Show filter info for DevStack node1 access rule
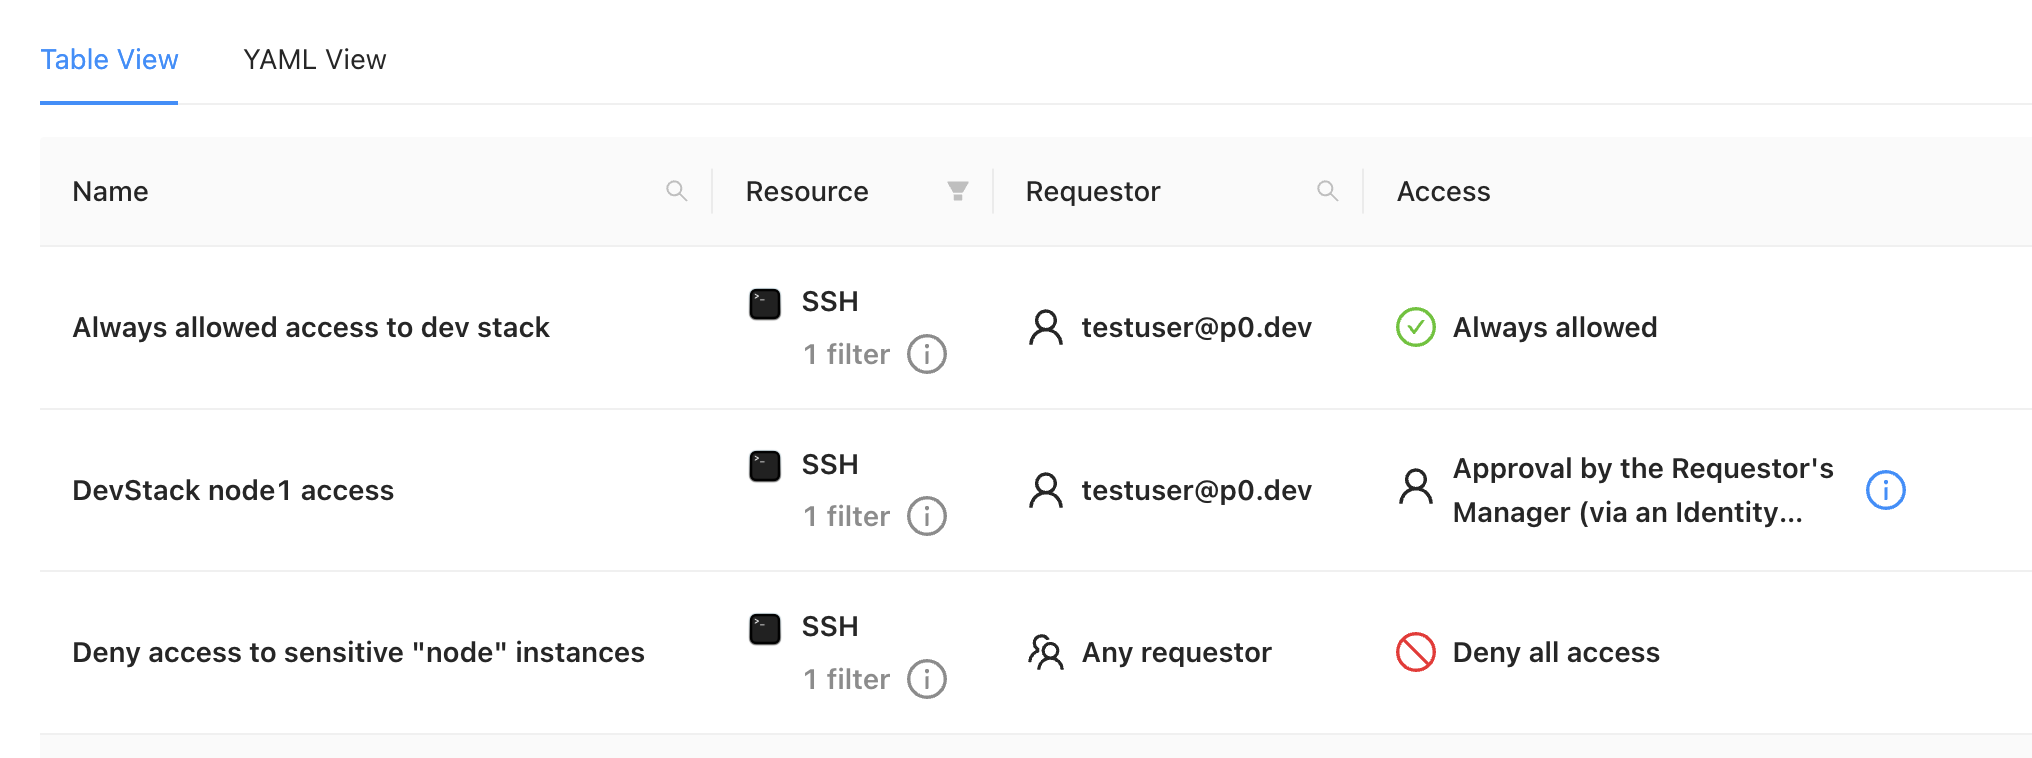Screen dimensions: 2032x758 (926, 517)
